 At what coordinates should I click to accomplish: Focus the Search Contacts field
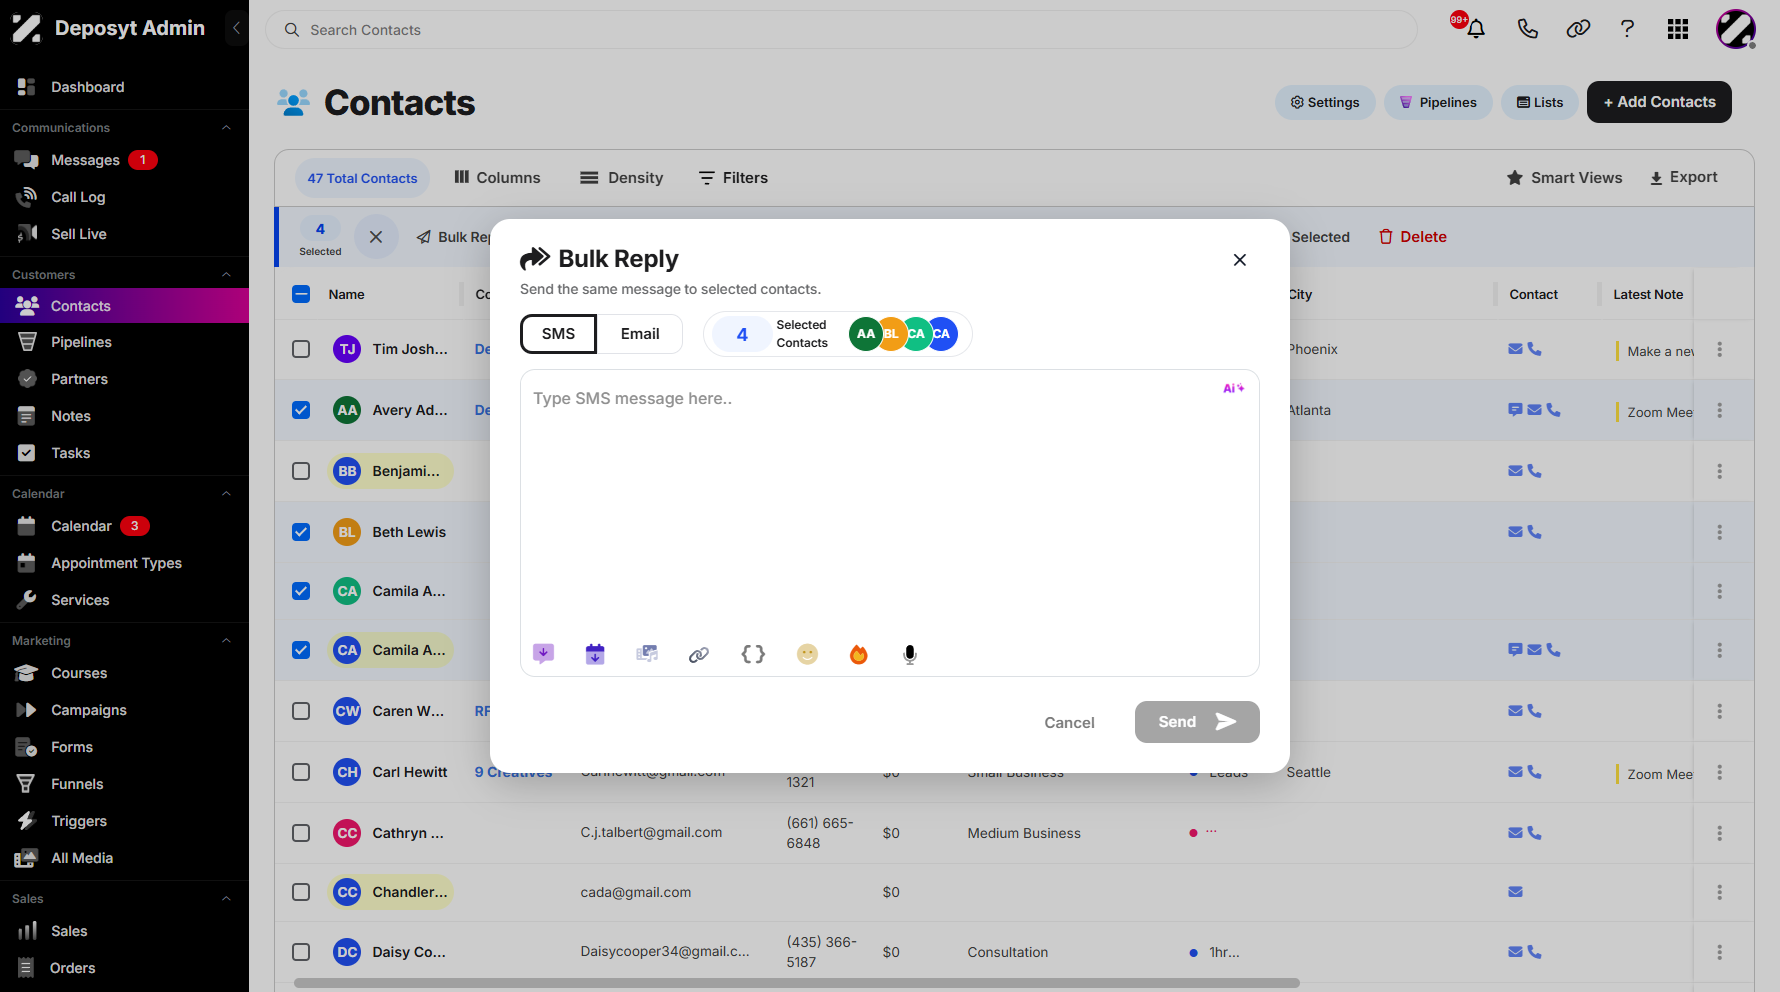click(841, 30)
